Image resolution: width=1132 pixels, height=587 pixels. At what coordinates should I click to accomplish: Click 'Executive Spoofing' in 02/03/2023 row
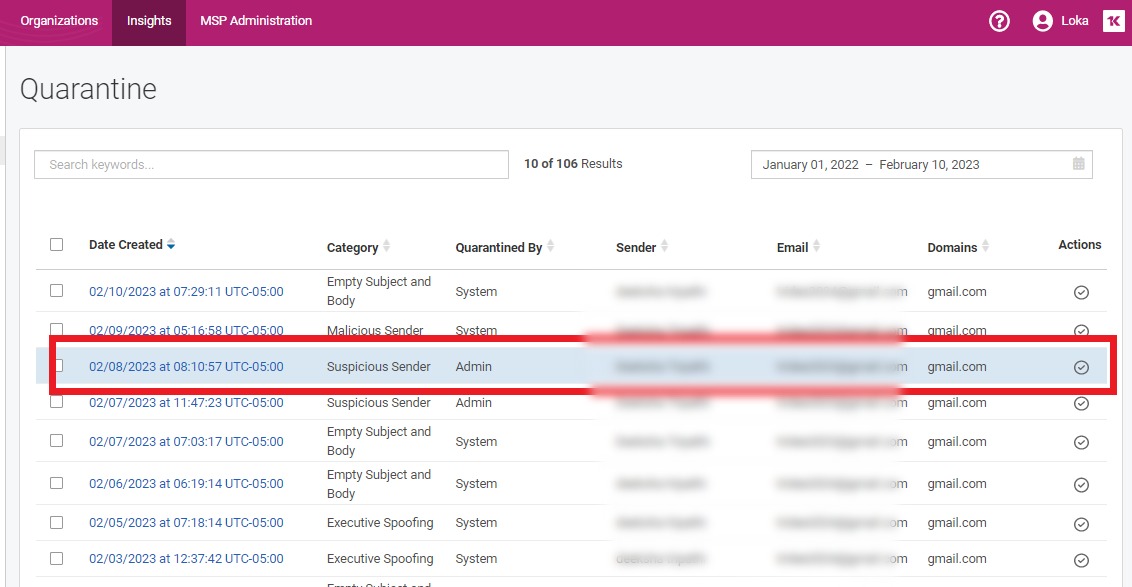pyautogui.click(x=380, y=559)
